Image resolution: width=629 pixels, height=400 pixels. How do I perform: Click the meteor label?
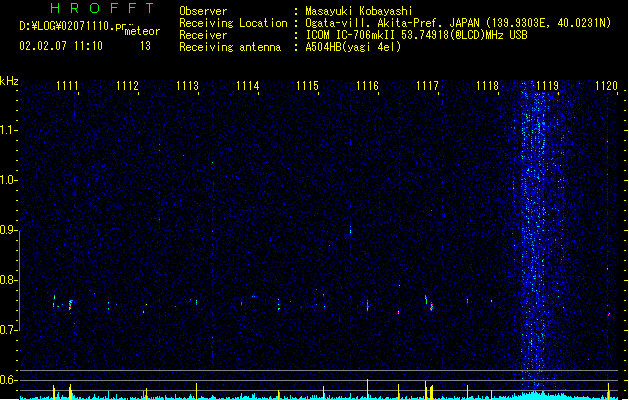[x=142, y=31]
